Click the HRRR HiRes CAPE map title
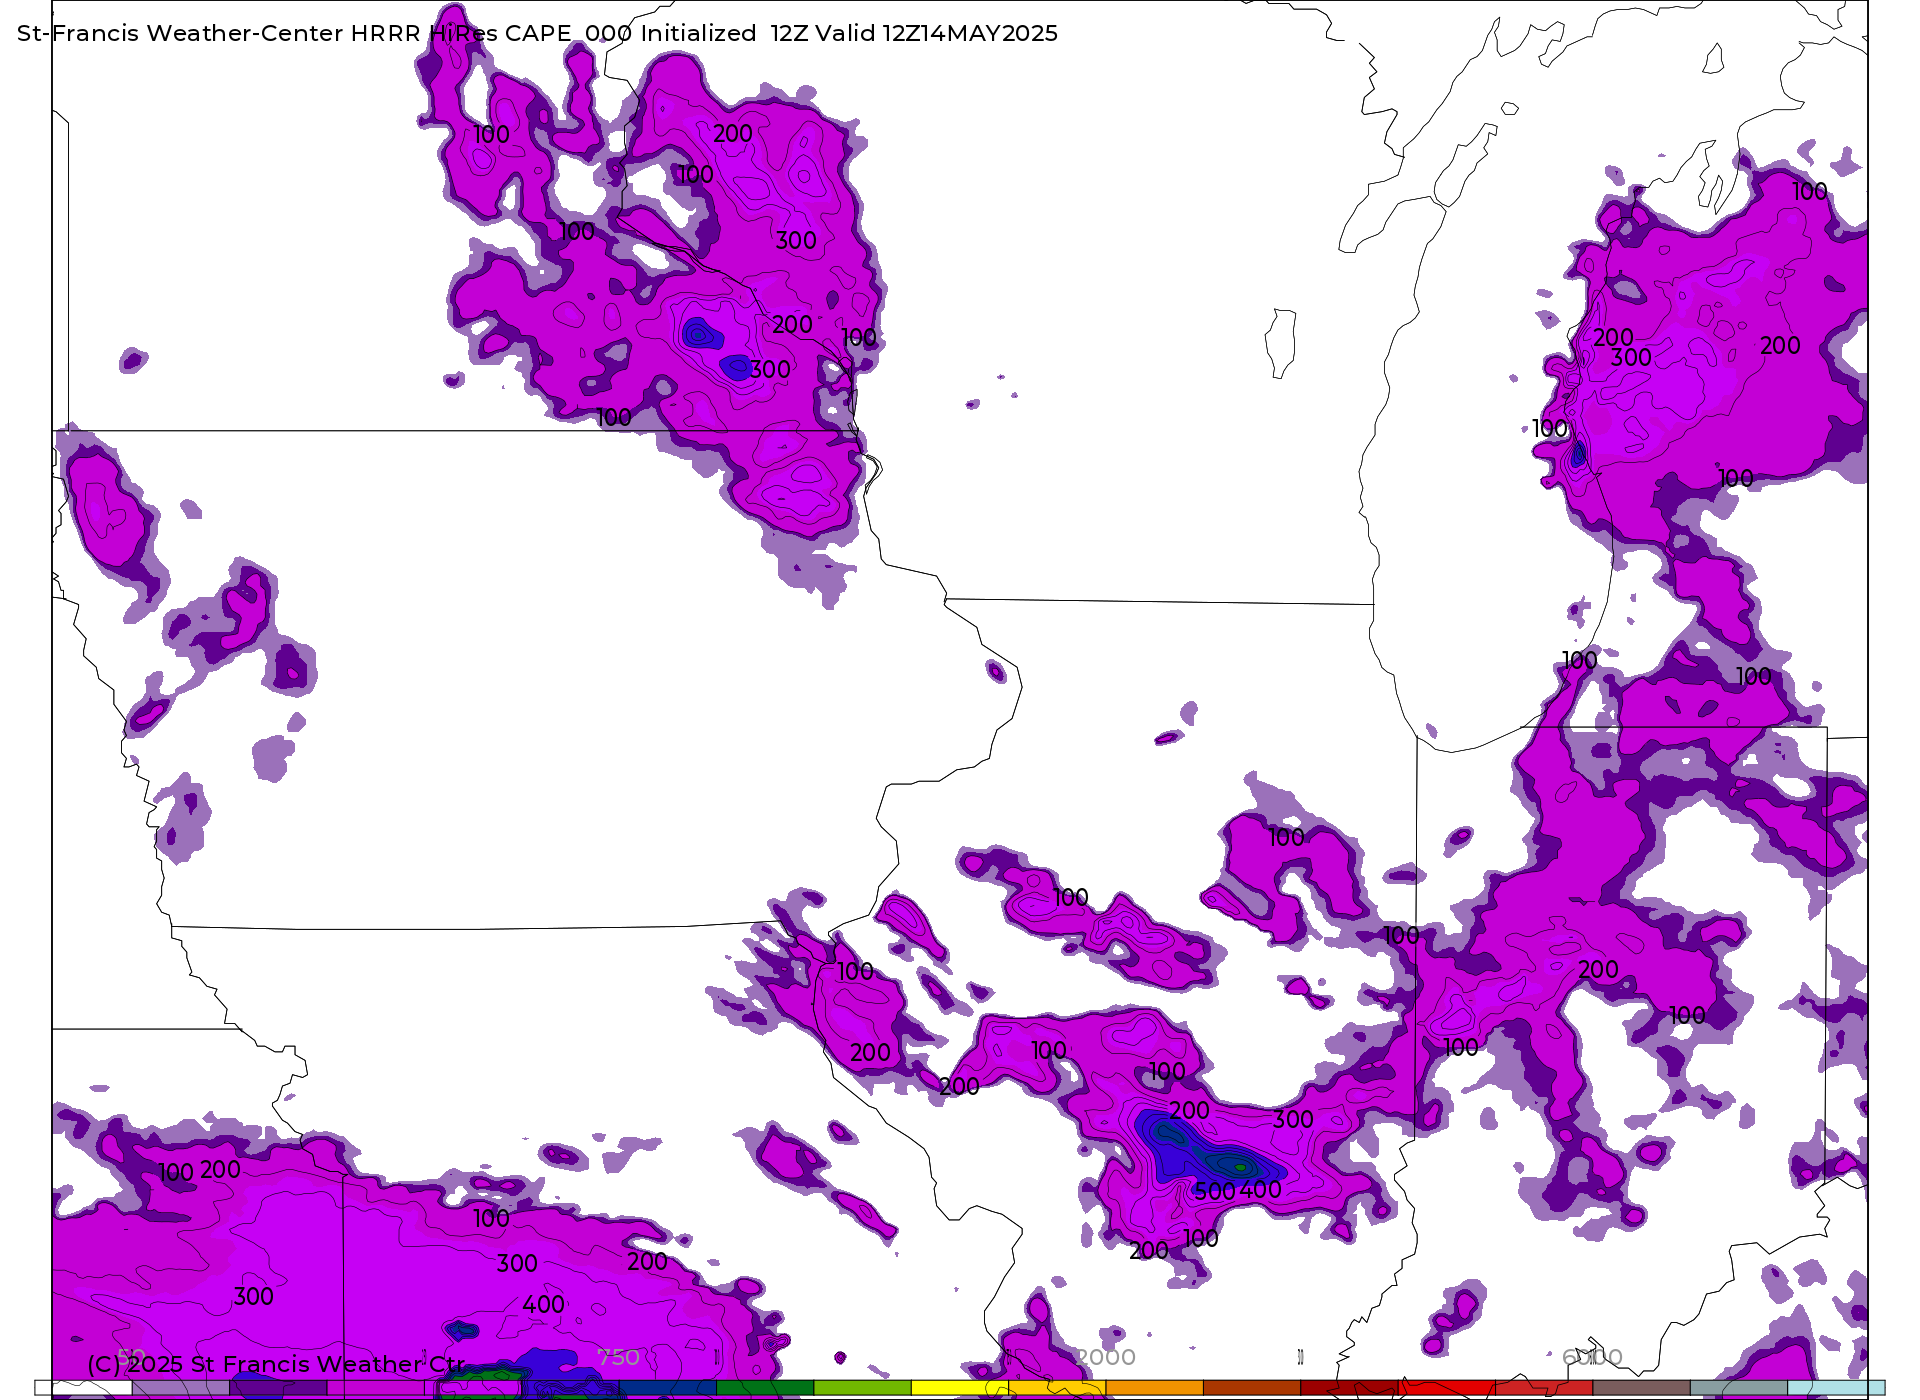This screenshot has width=1920, height=1400. (x=537, y=33)
